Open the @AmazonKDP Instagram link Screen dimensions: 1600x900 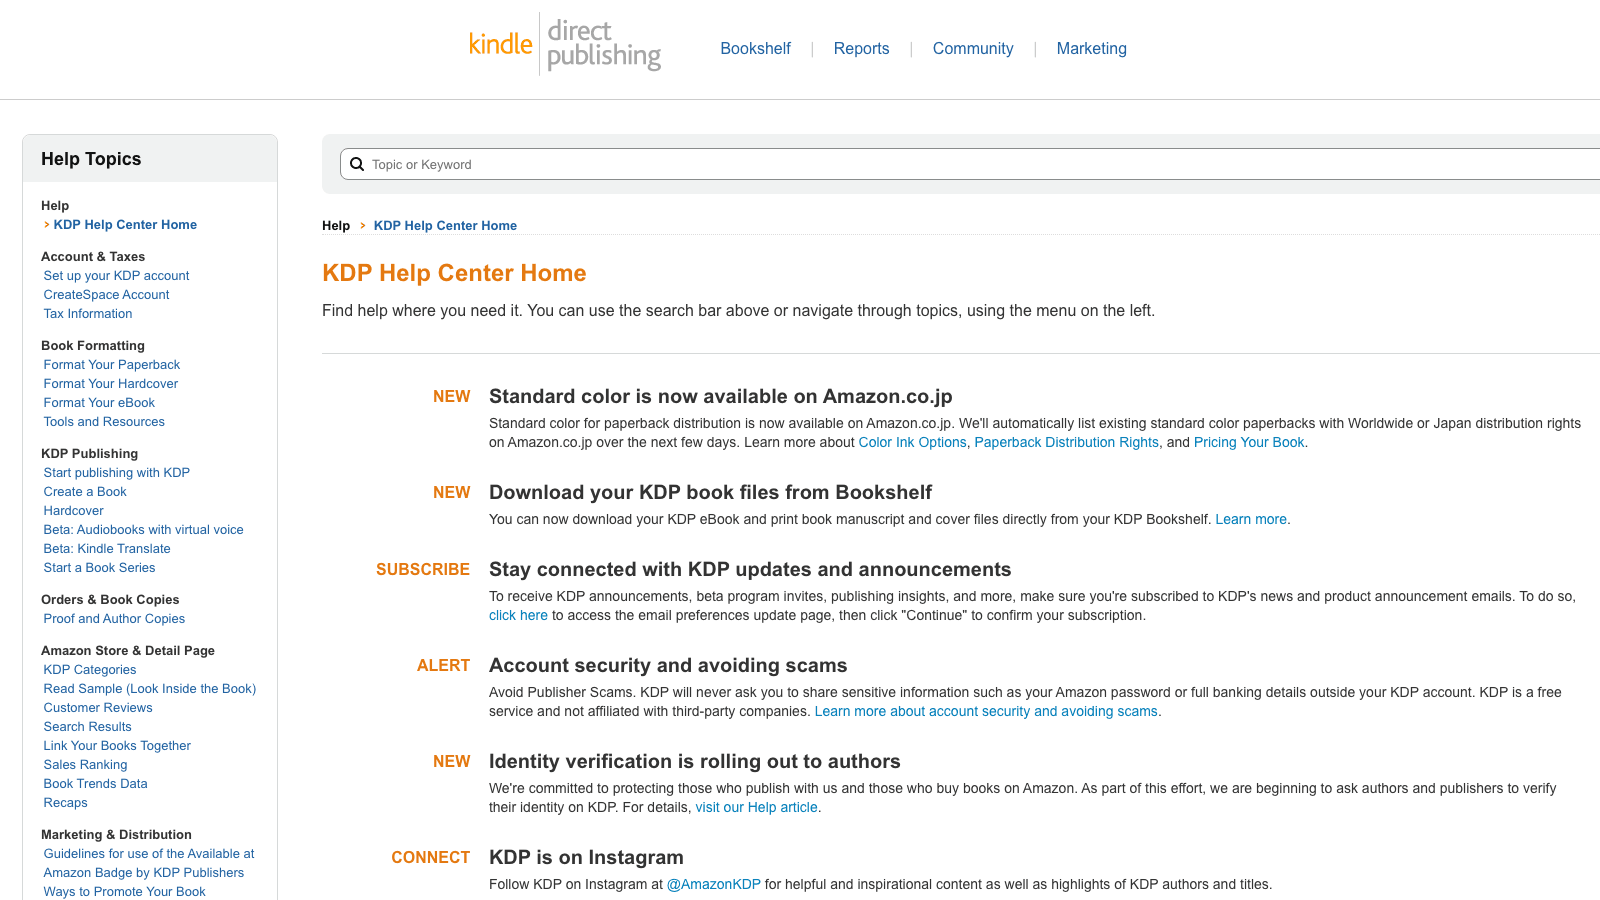pos(714,884)
